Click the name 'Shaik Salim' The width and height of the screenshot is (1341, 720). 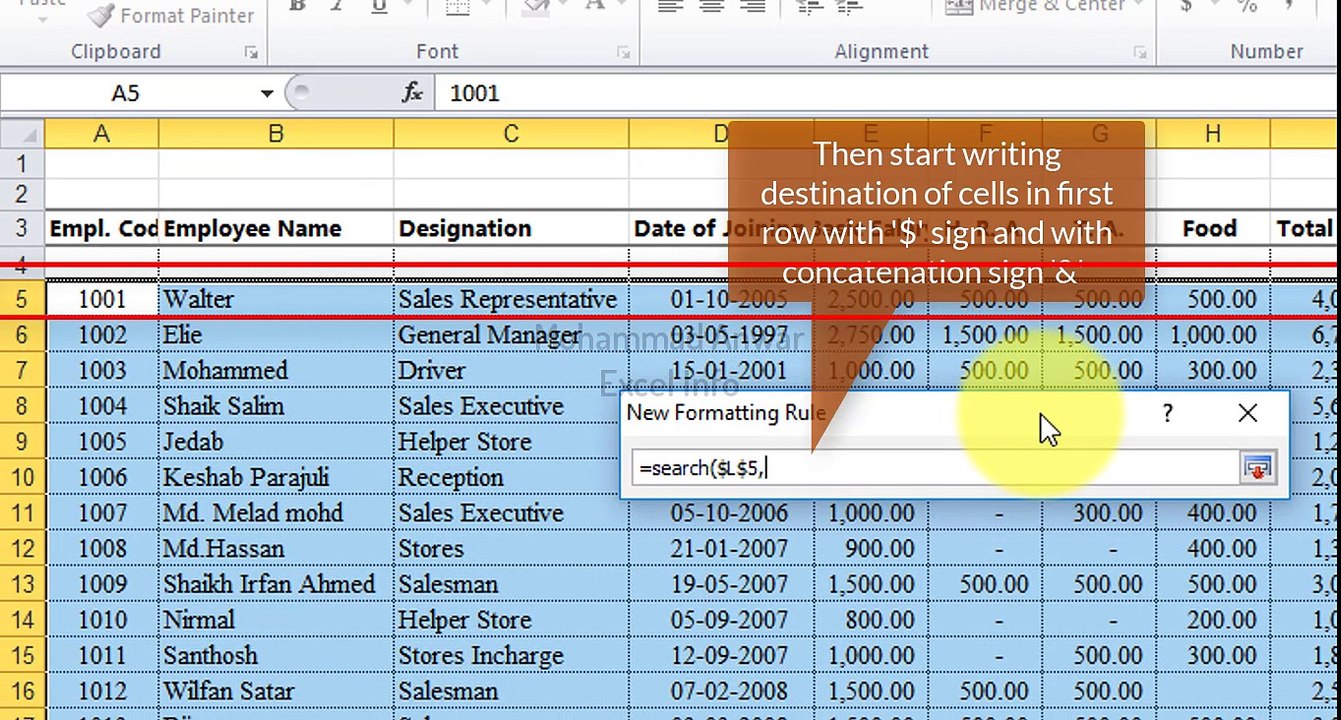(223, 406)
